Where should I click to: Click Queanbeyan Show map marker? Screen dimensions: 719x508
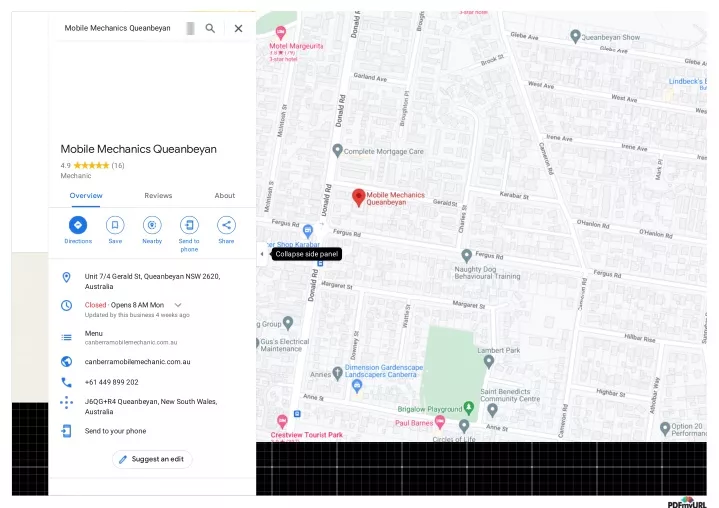point(575,36)
